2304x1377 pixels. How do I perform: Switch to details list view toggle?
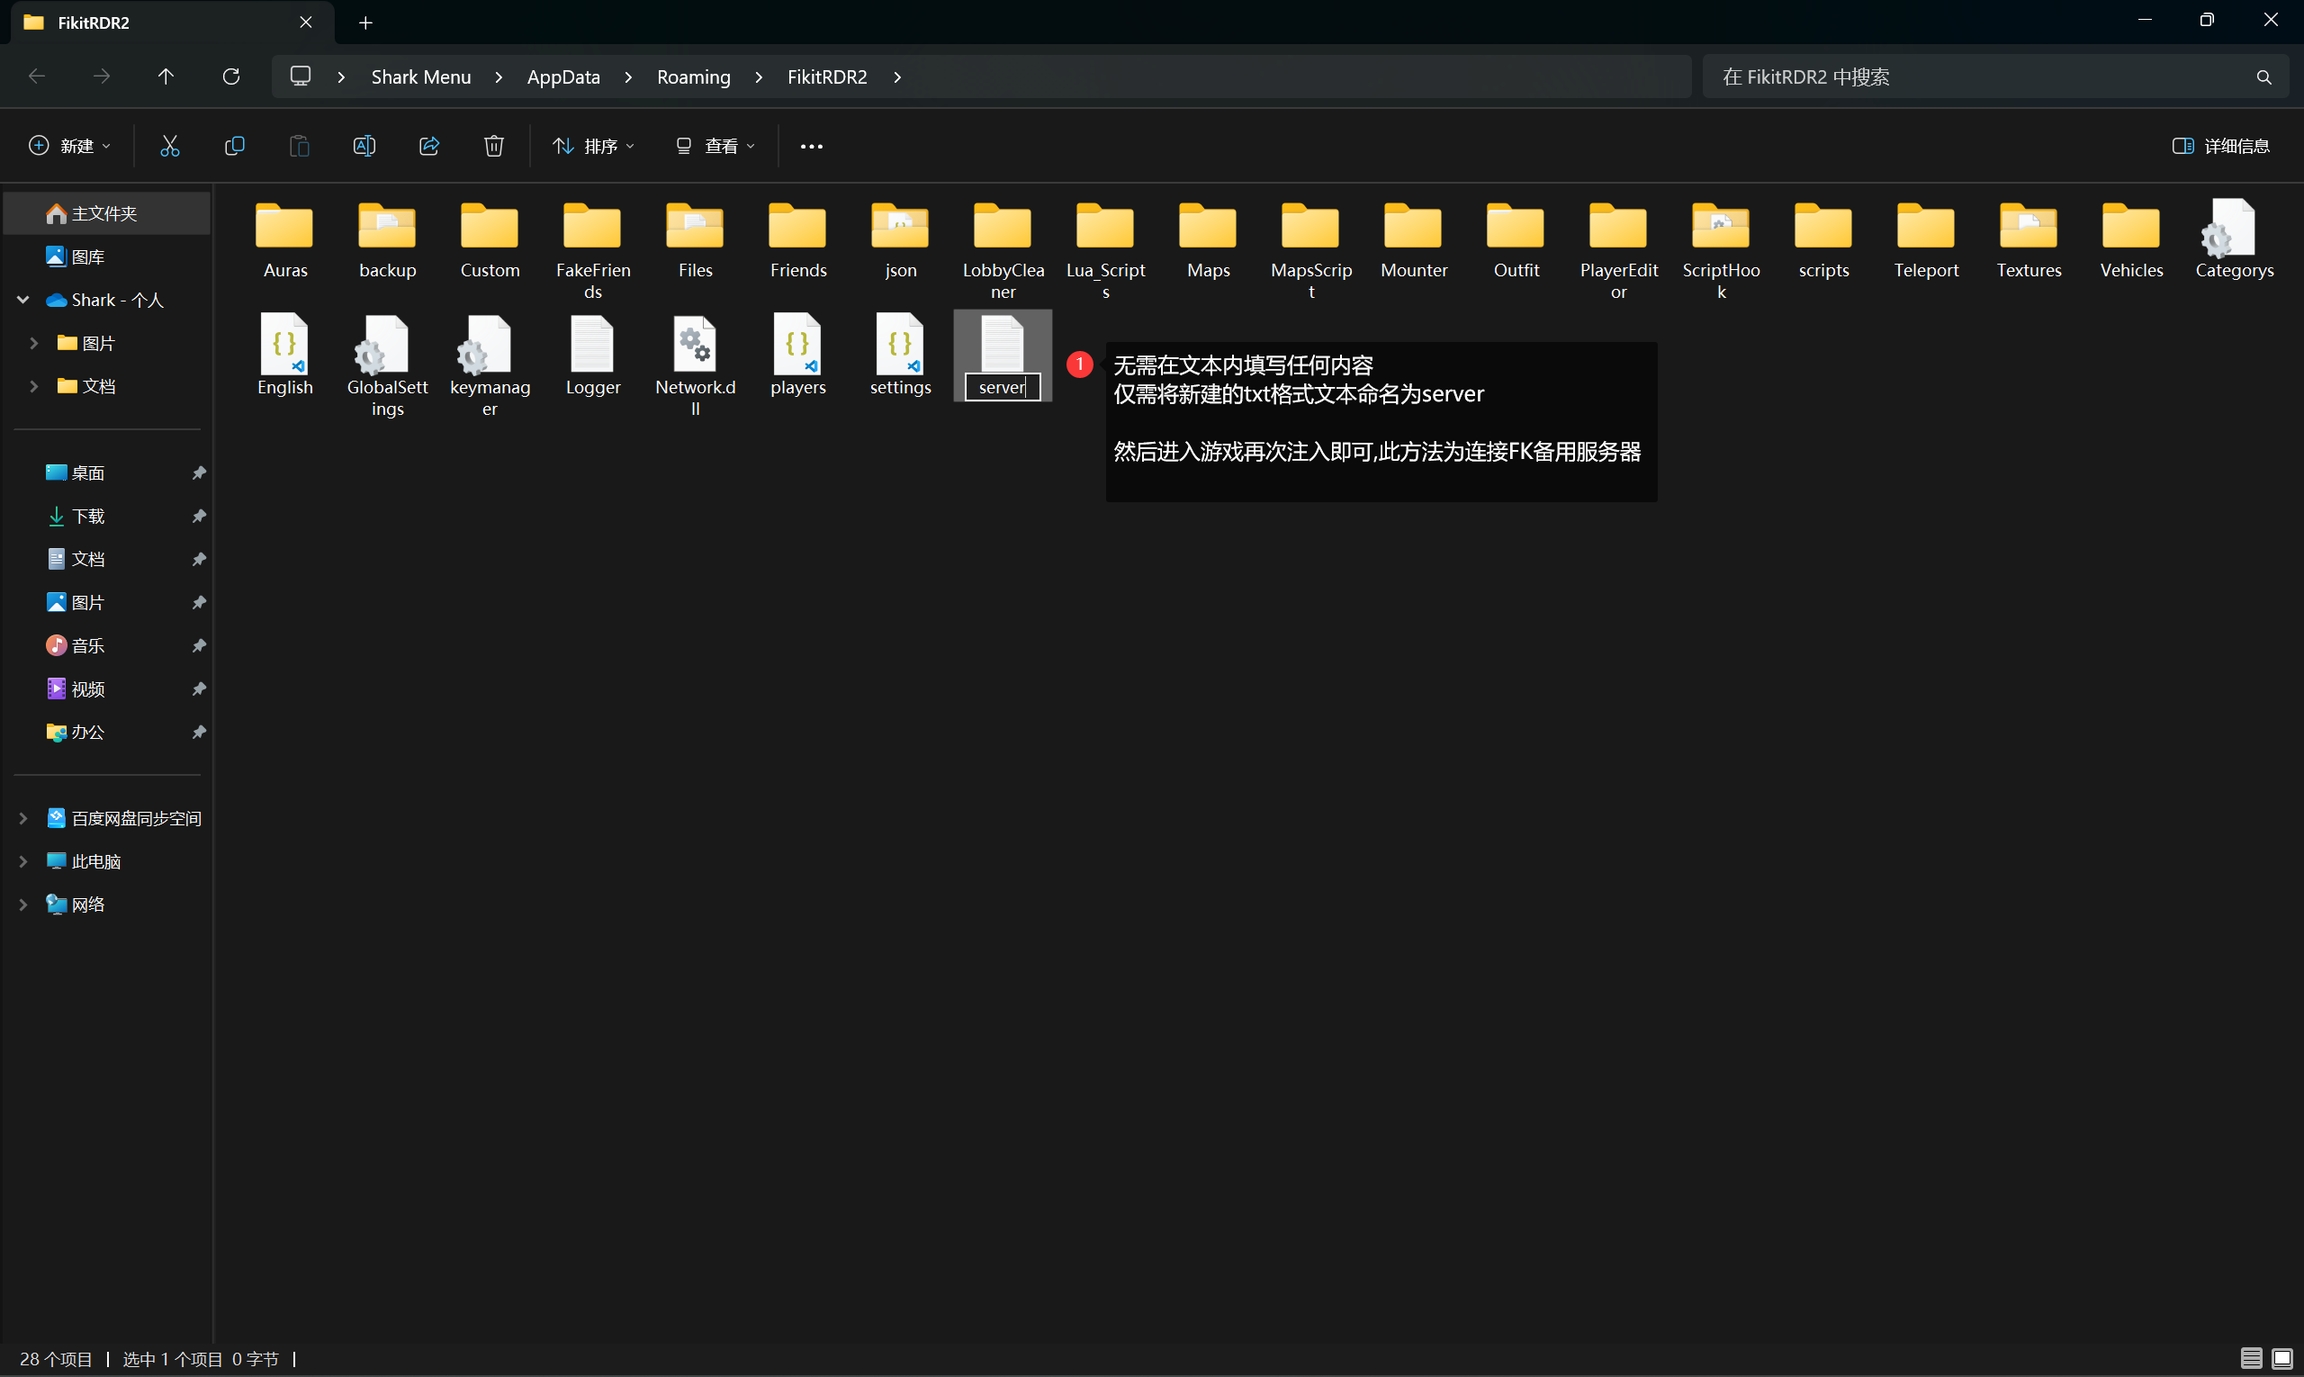coord(2251,1358)
